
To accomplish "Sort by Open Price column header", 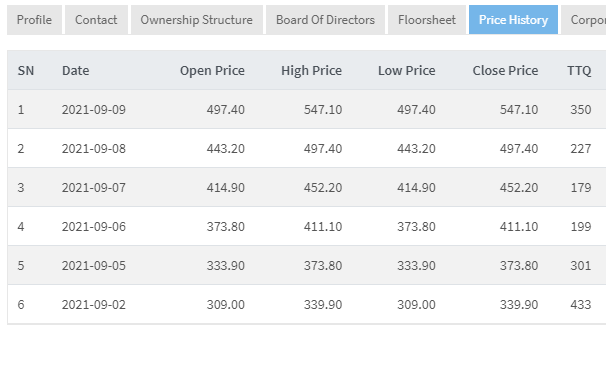I will tap(212, 71).
